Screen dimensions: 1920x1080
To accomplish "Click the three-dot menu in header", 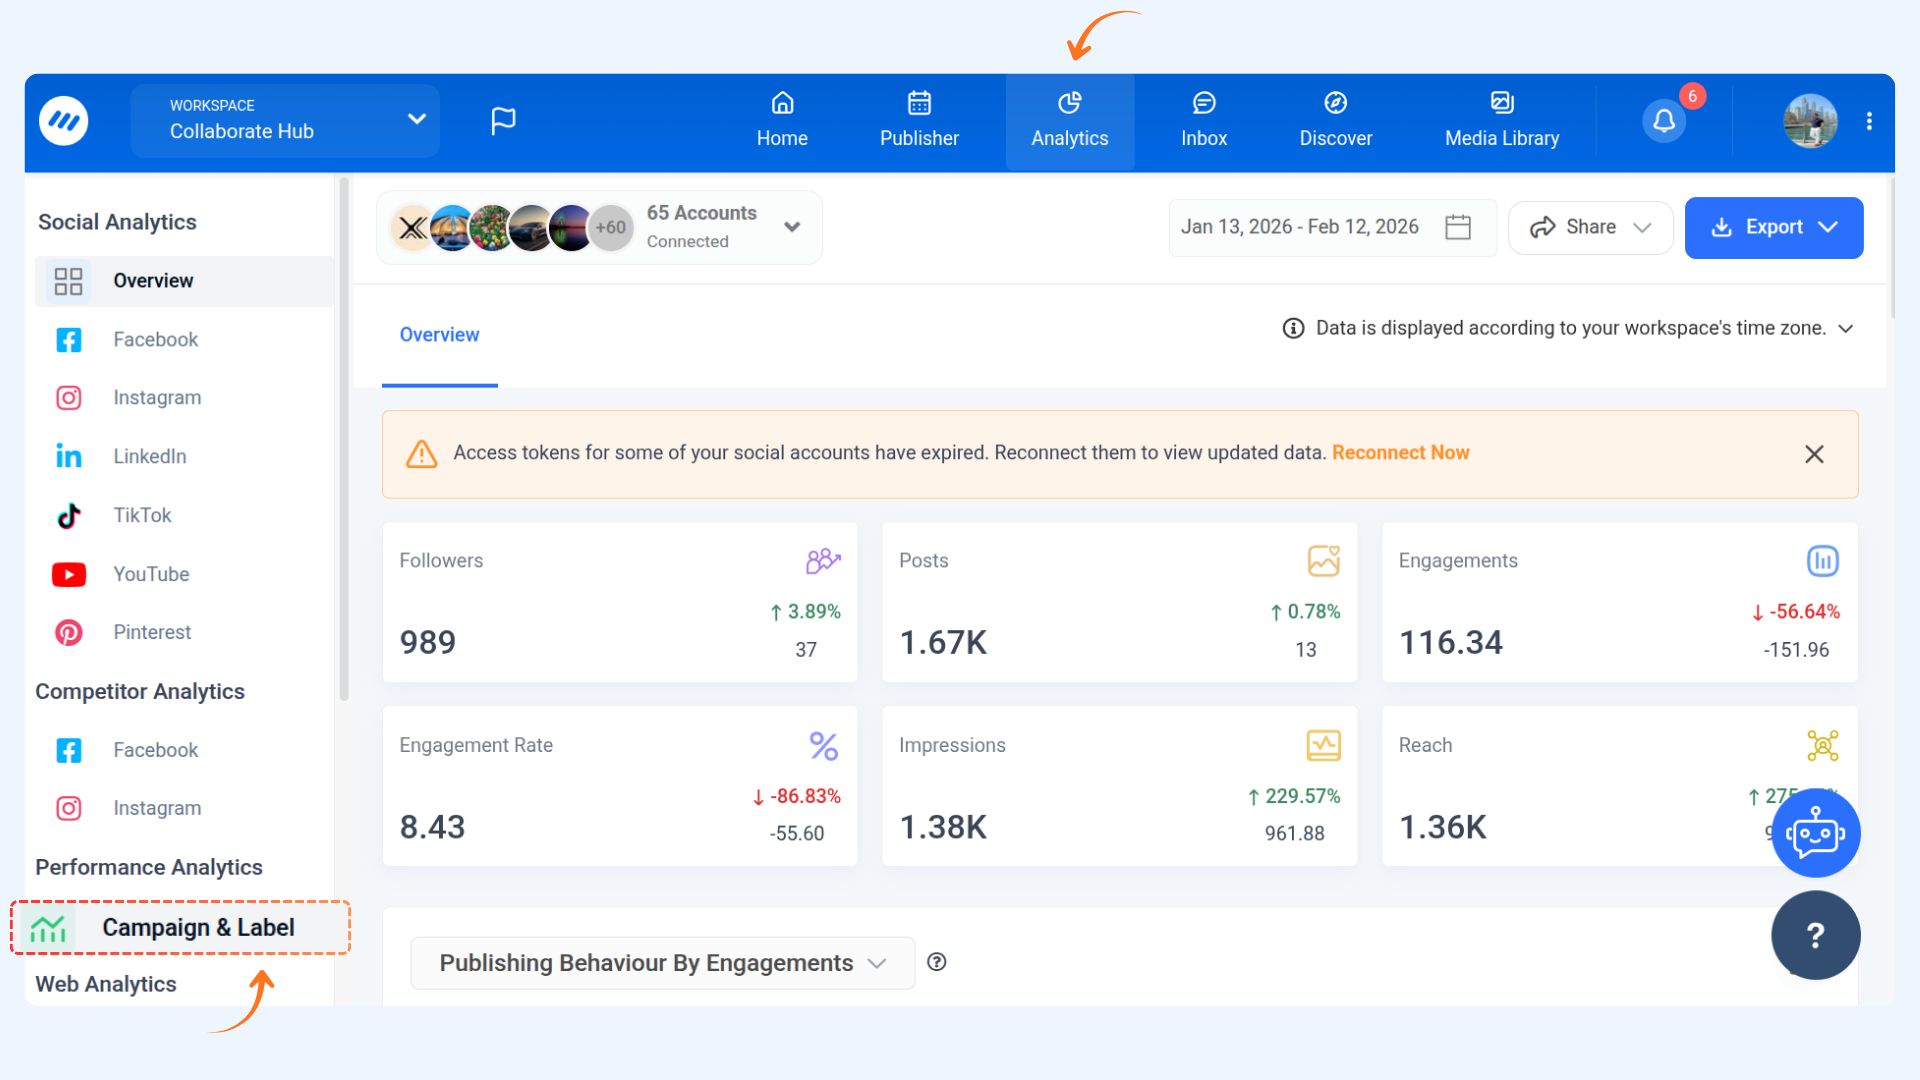I will (x=1869, y=121).
